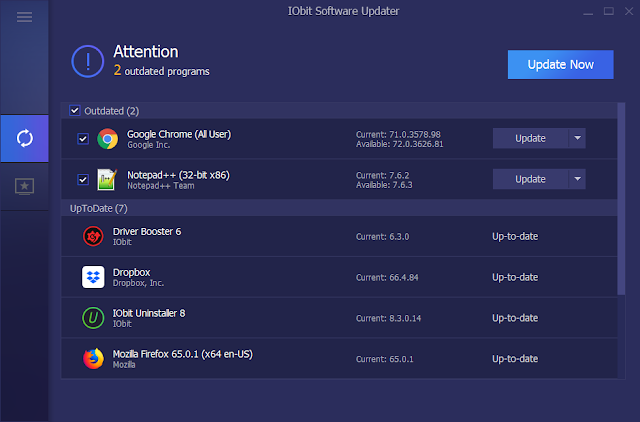Screen dimensions: 640x422
Task: Update Google Chrome (All User)
Action: coord(530,138)
